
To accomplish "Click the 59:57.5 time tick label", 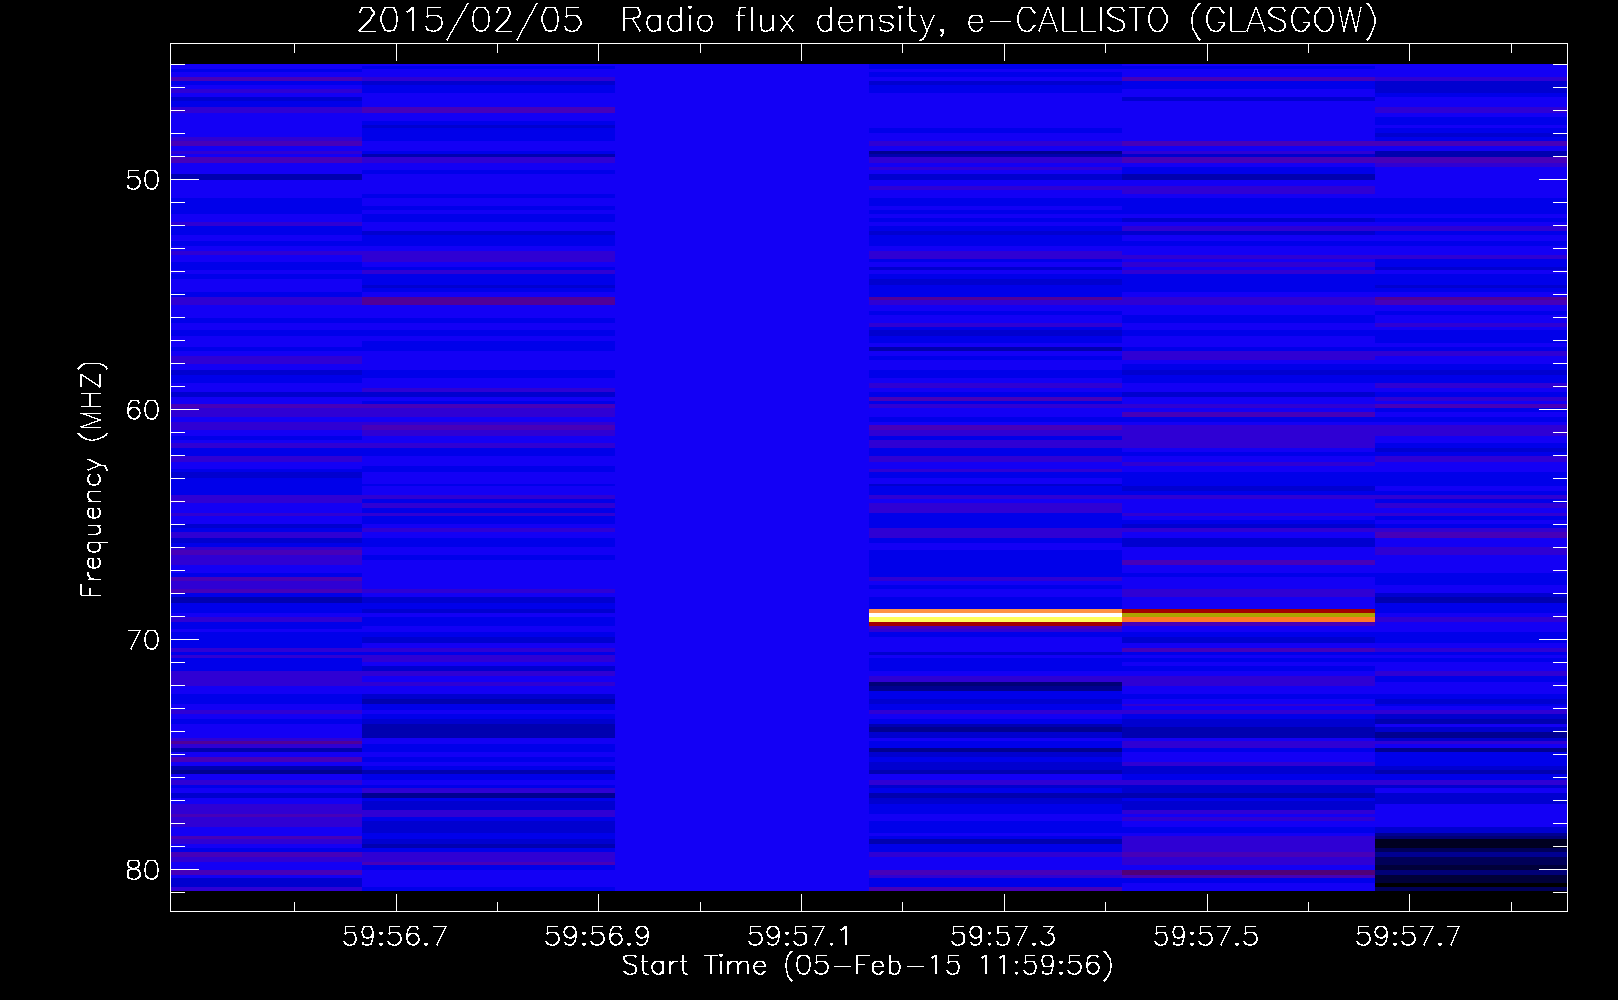I will point(1206,937).
